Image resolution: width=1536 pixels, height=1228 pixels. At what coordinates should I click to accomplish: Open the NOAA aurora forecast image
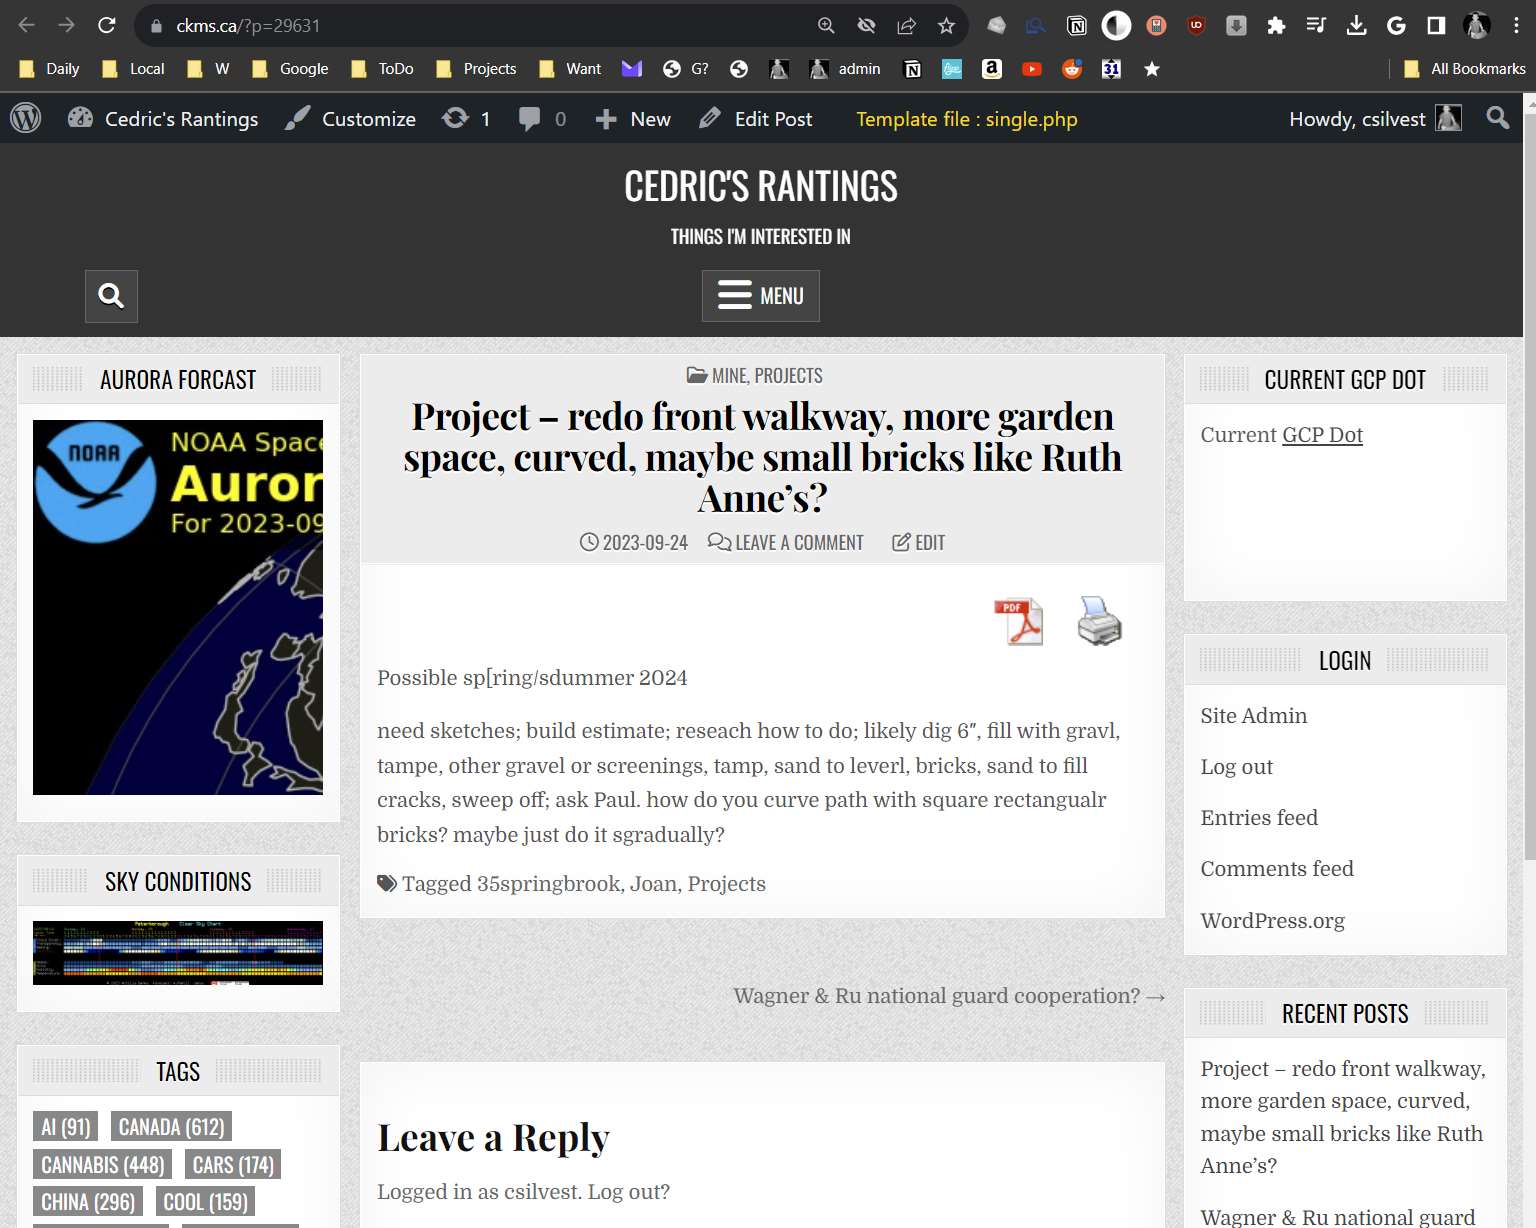point(178,607)
